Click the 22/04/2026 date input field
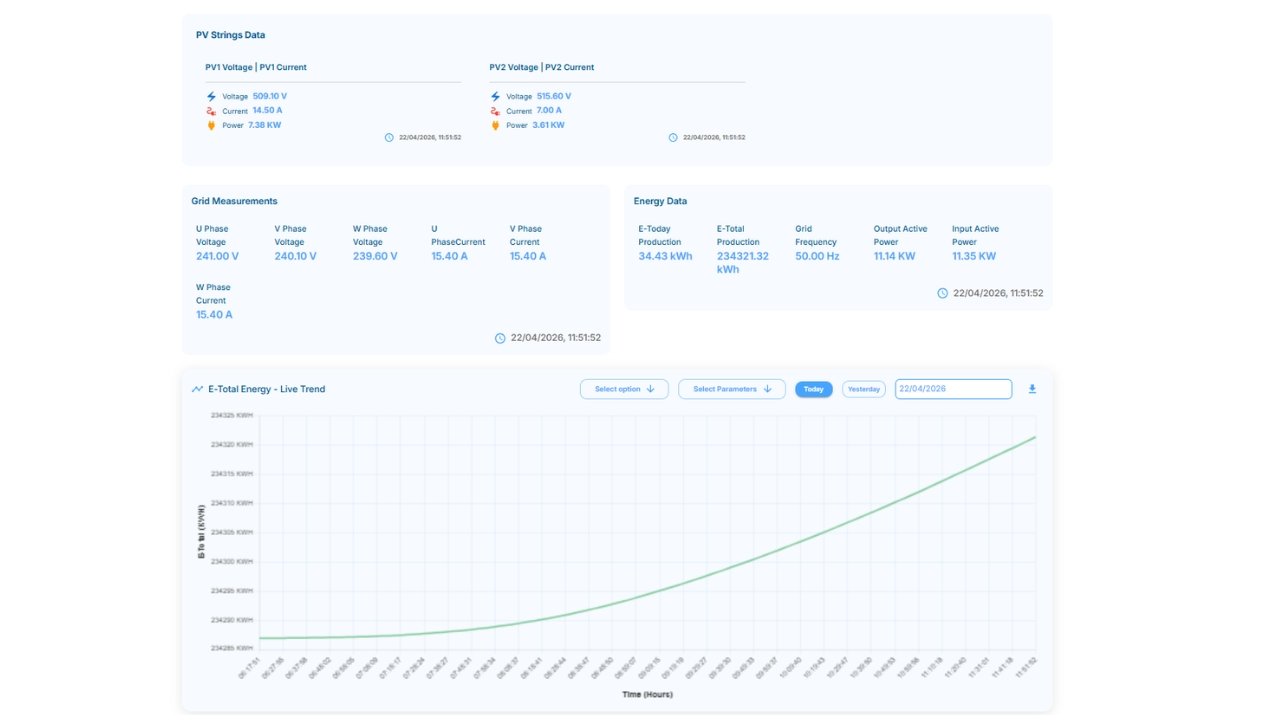 coord(952,389)
